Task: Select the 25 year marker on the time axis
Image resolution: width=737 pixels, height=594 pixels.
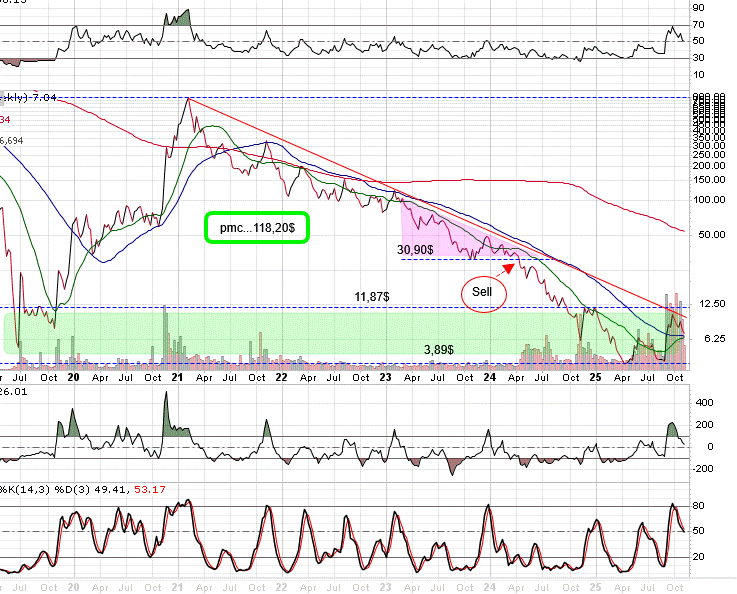Action: pyautogui.click(x=594, y=377)
